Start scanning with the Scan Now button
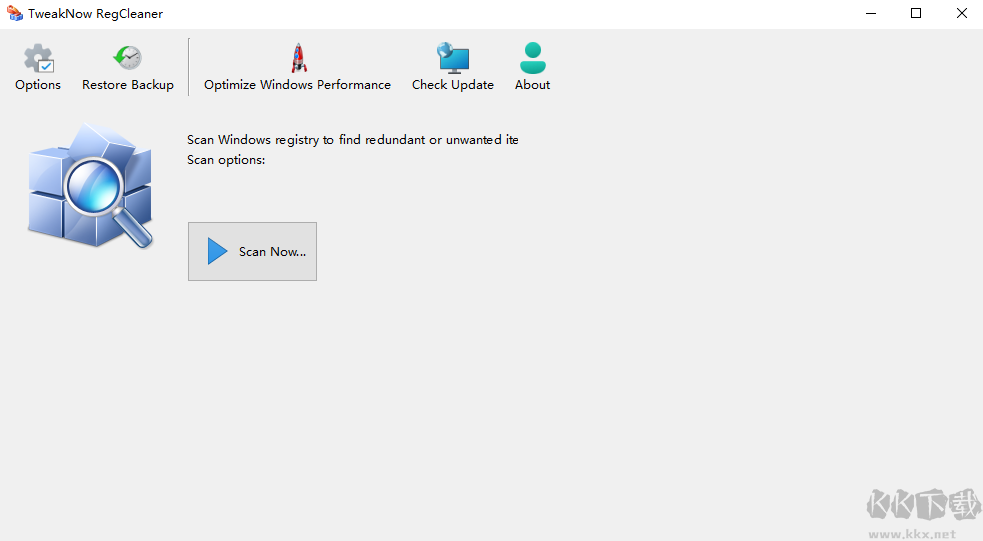Image resolution: width=983 pixels, height=541 pixels. coord(252,252)
